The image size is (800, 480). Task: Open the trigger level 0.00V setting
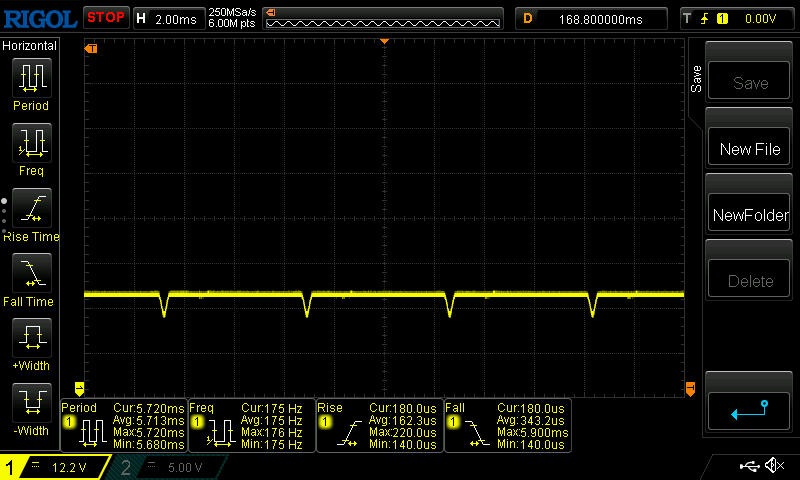point(736,18)
